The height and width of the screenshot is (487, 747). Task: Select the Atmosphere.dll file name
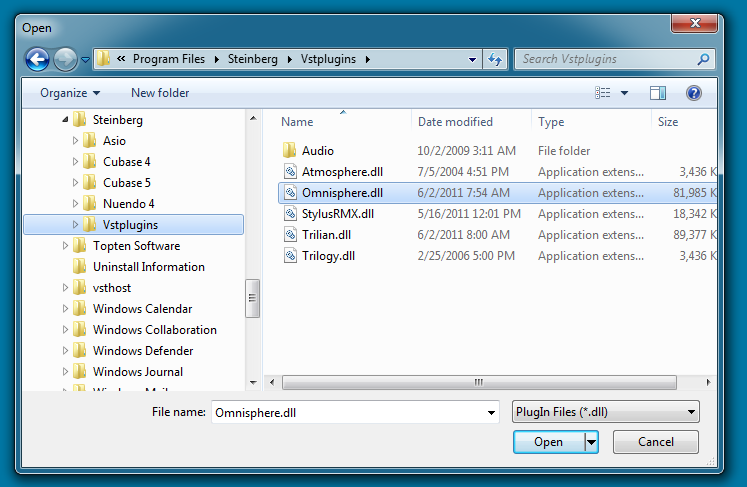pos(343,172)
